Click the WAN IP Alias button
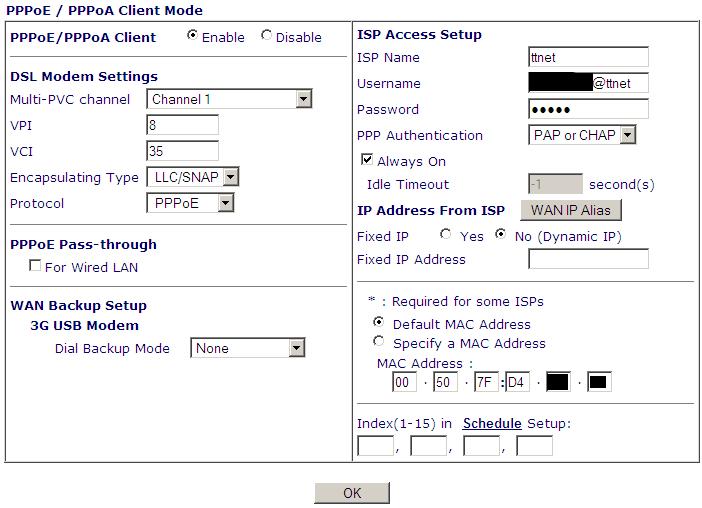This screenshot has width=702, height=508. (x=571, y=210)
